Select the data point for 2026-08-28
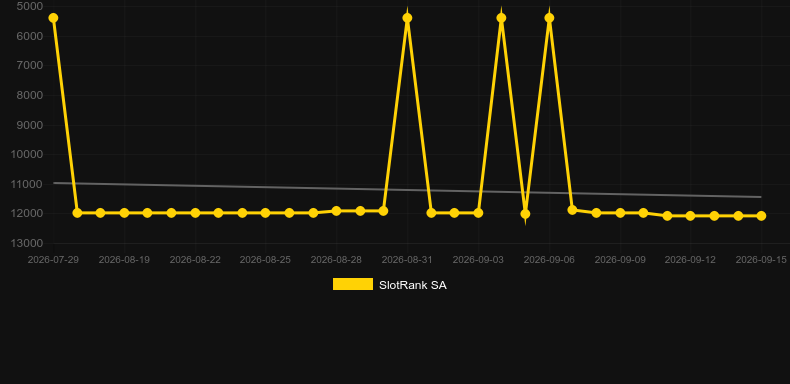 point(337,211)
